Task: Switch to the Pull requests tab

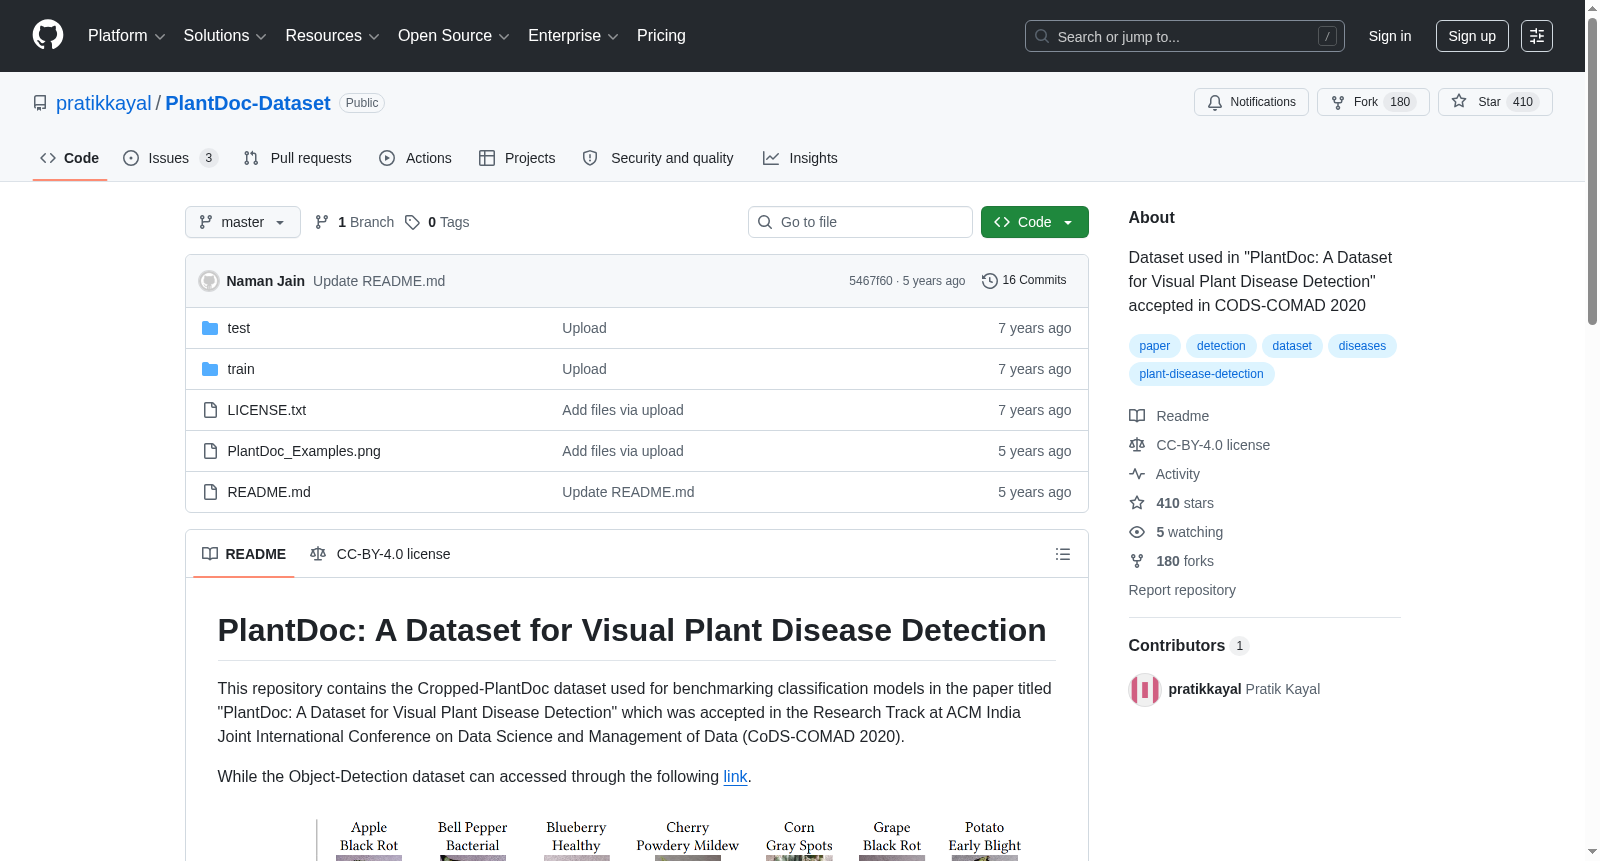Action: [298, 158]
